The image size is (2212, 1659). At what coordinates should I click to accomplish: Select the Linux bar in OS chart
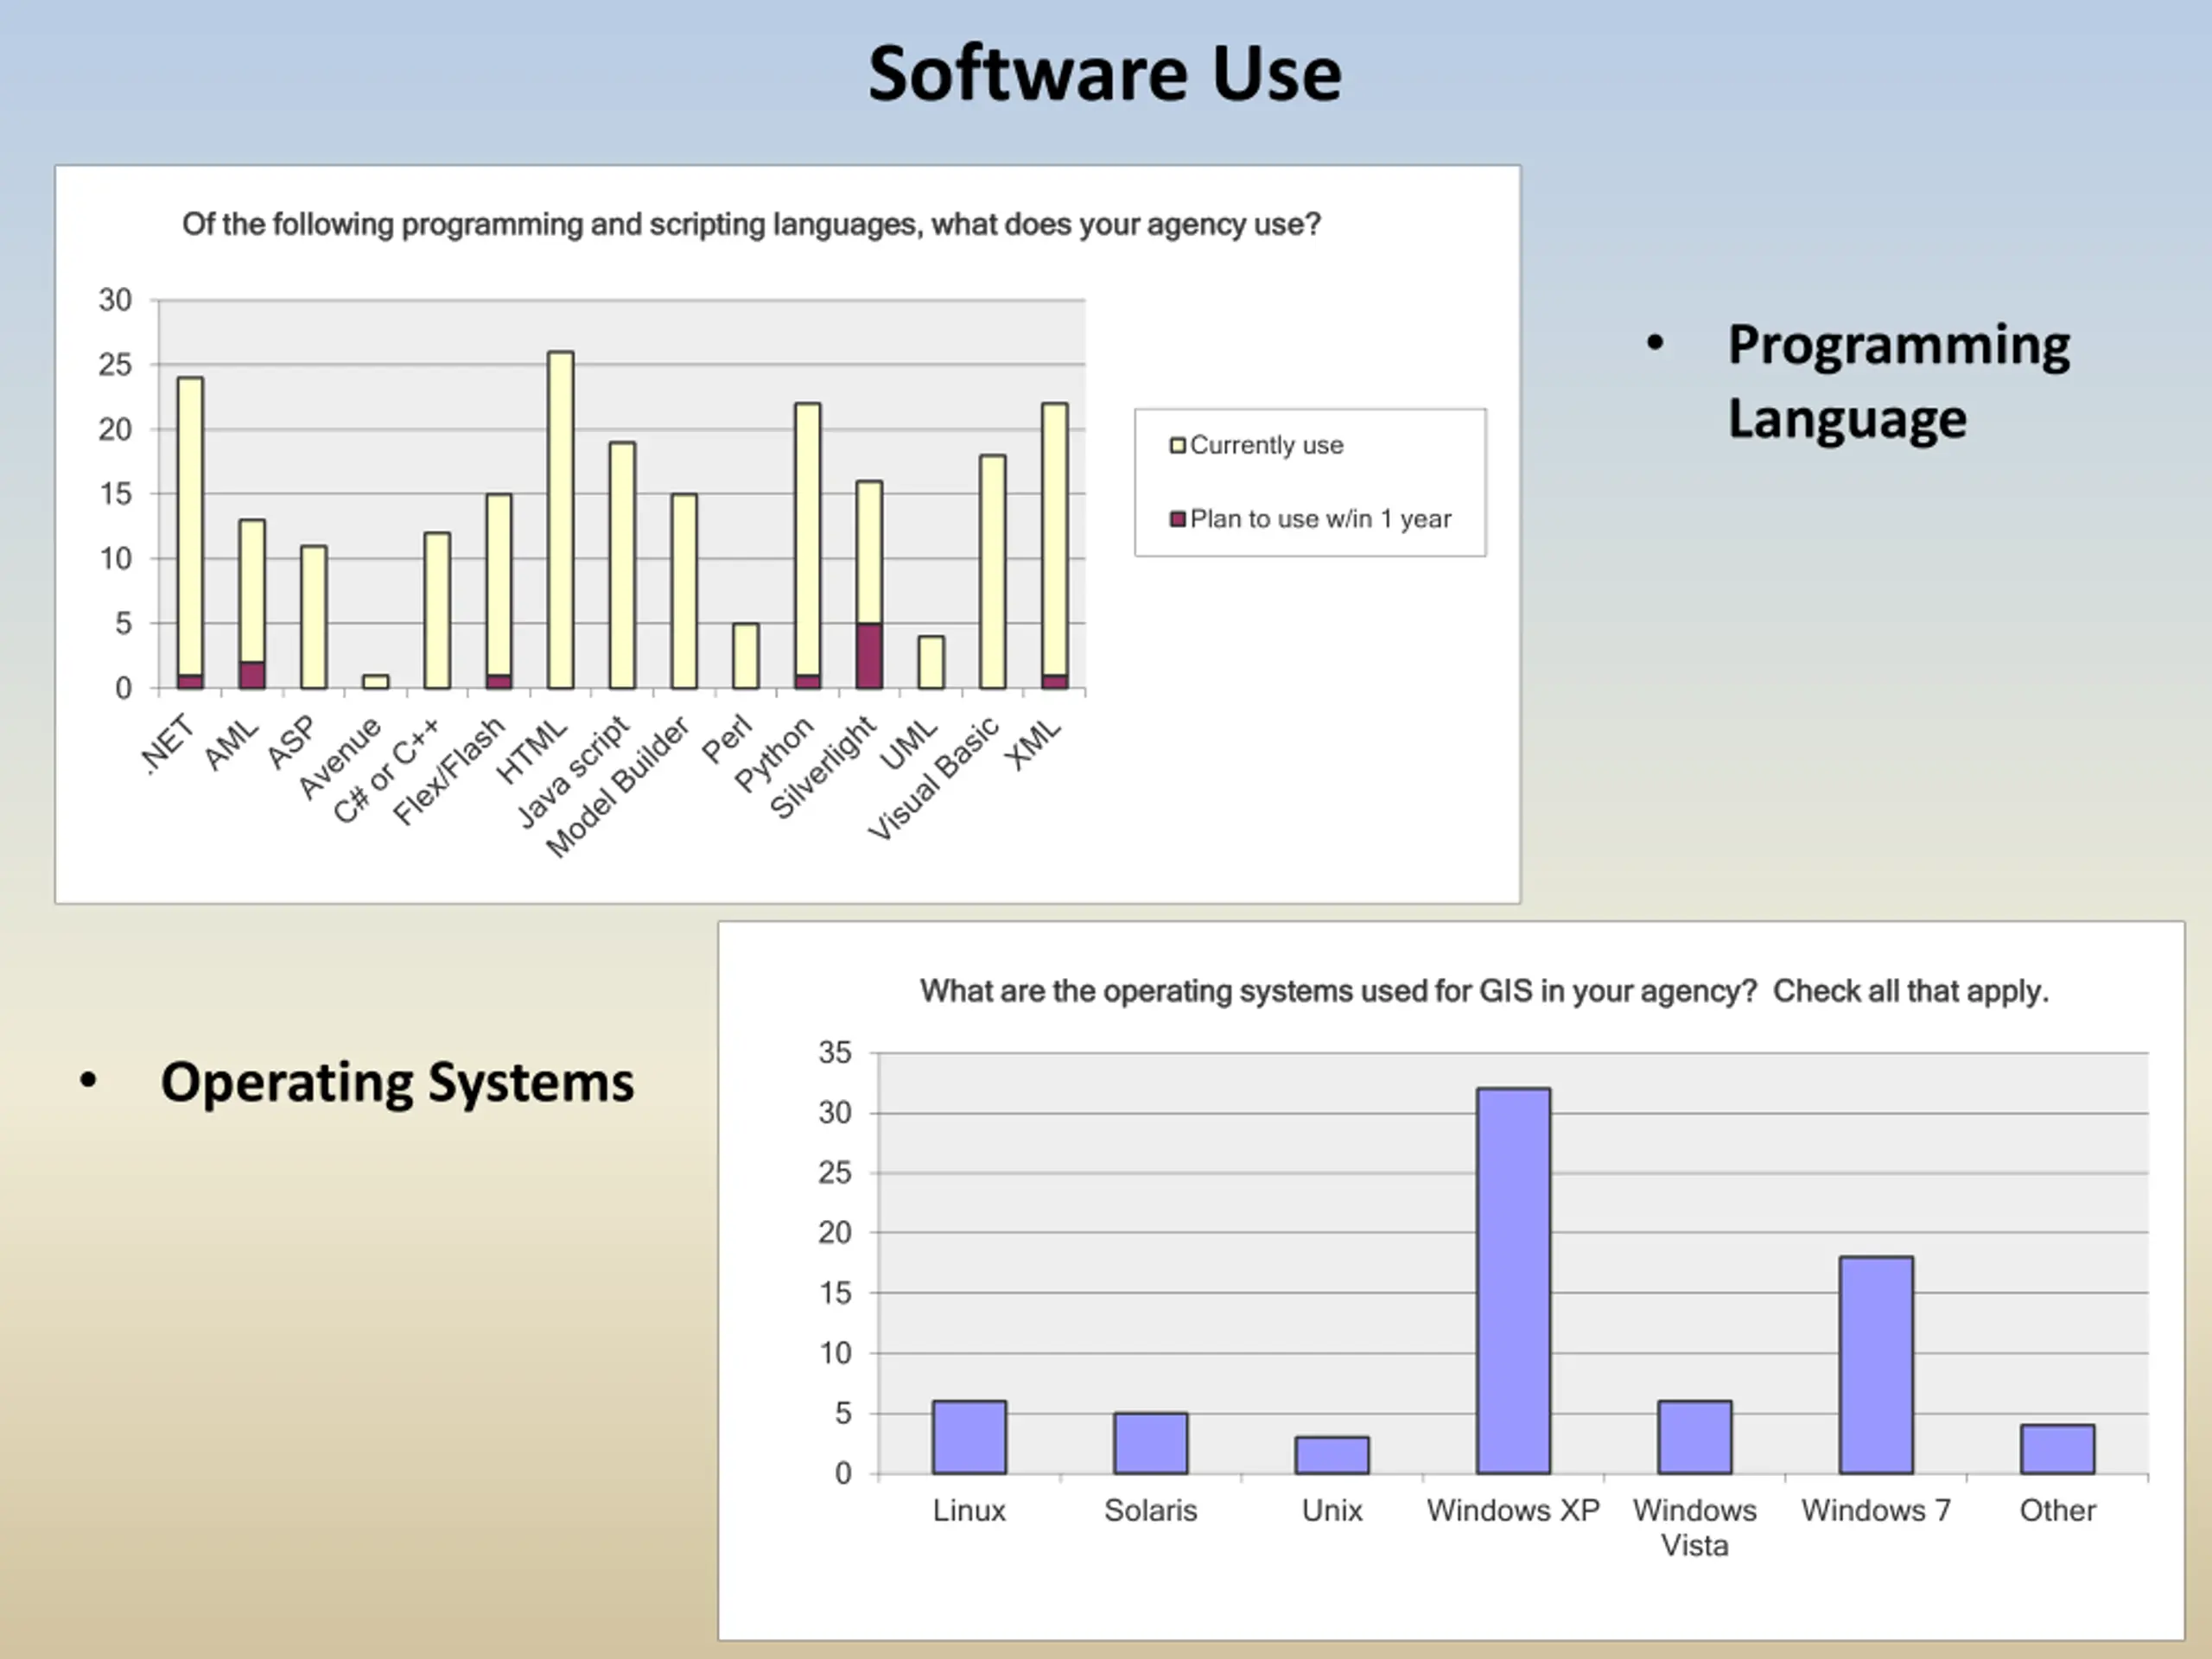click(970, 1437)
